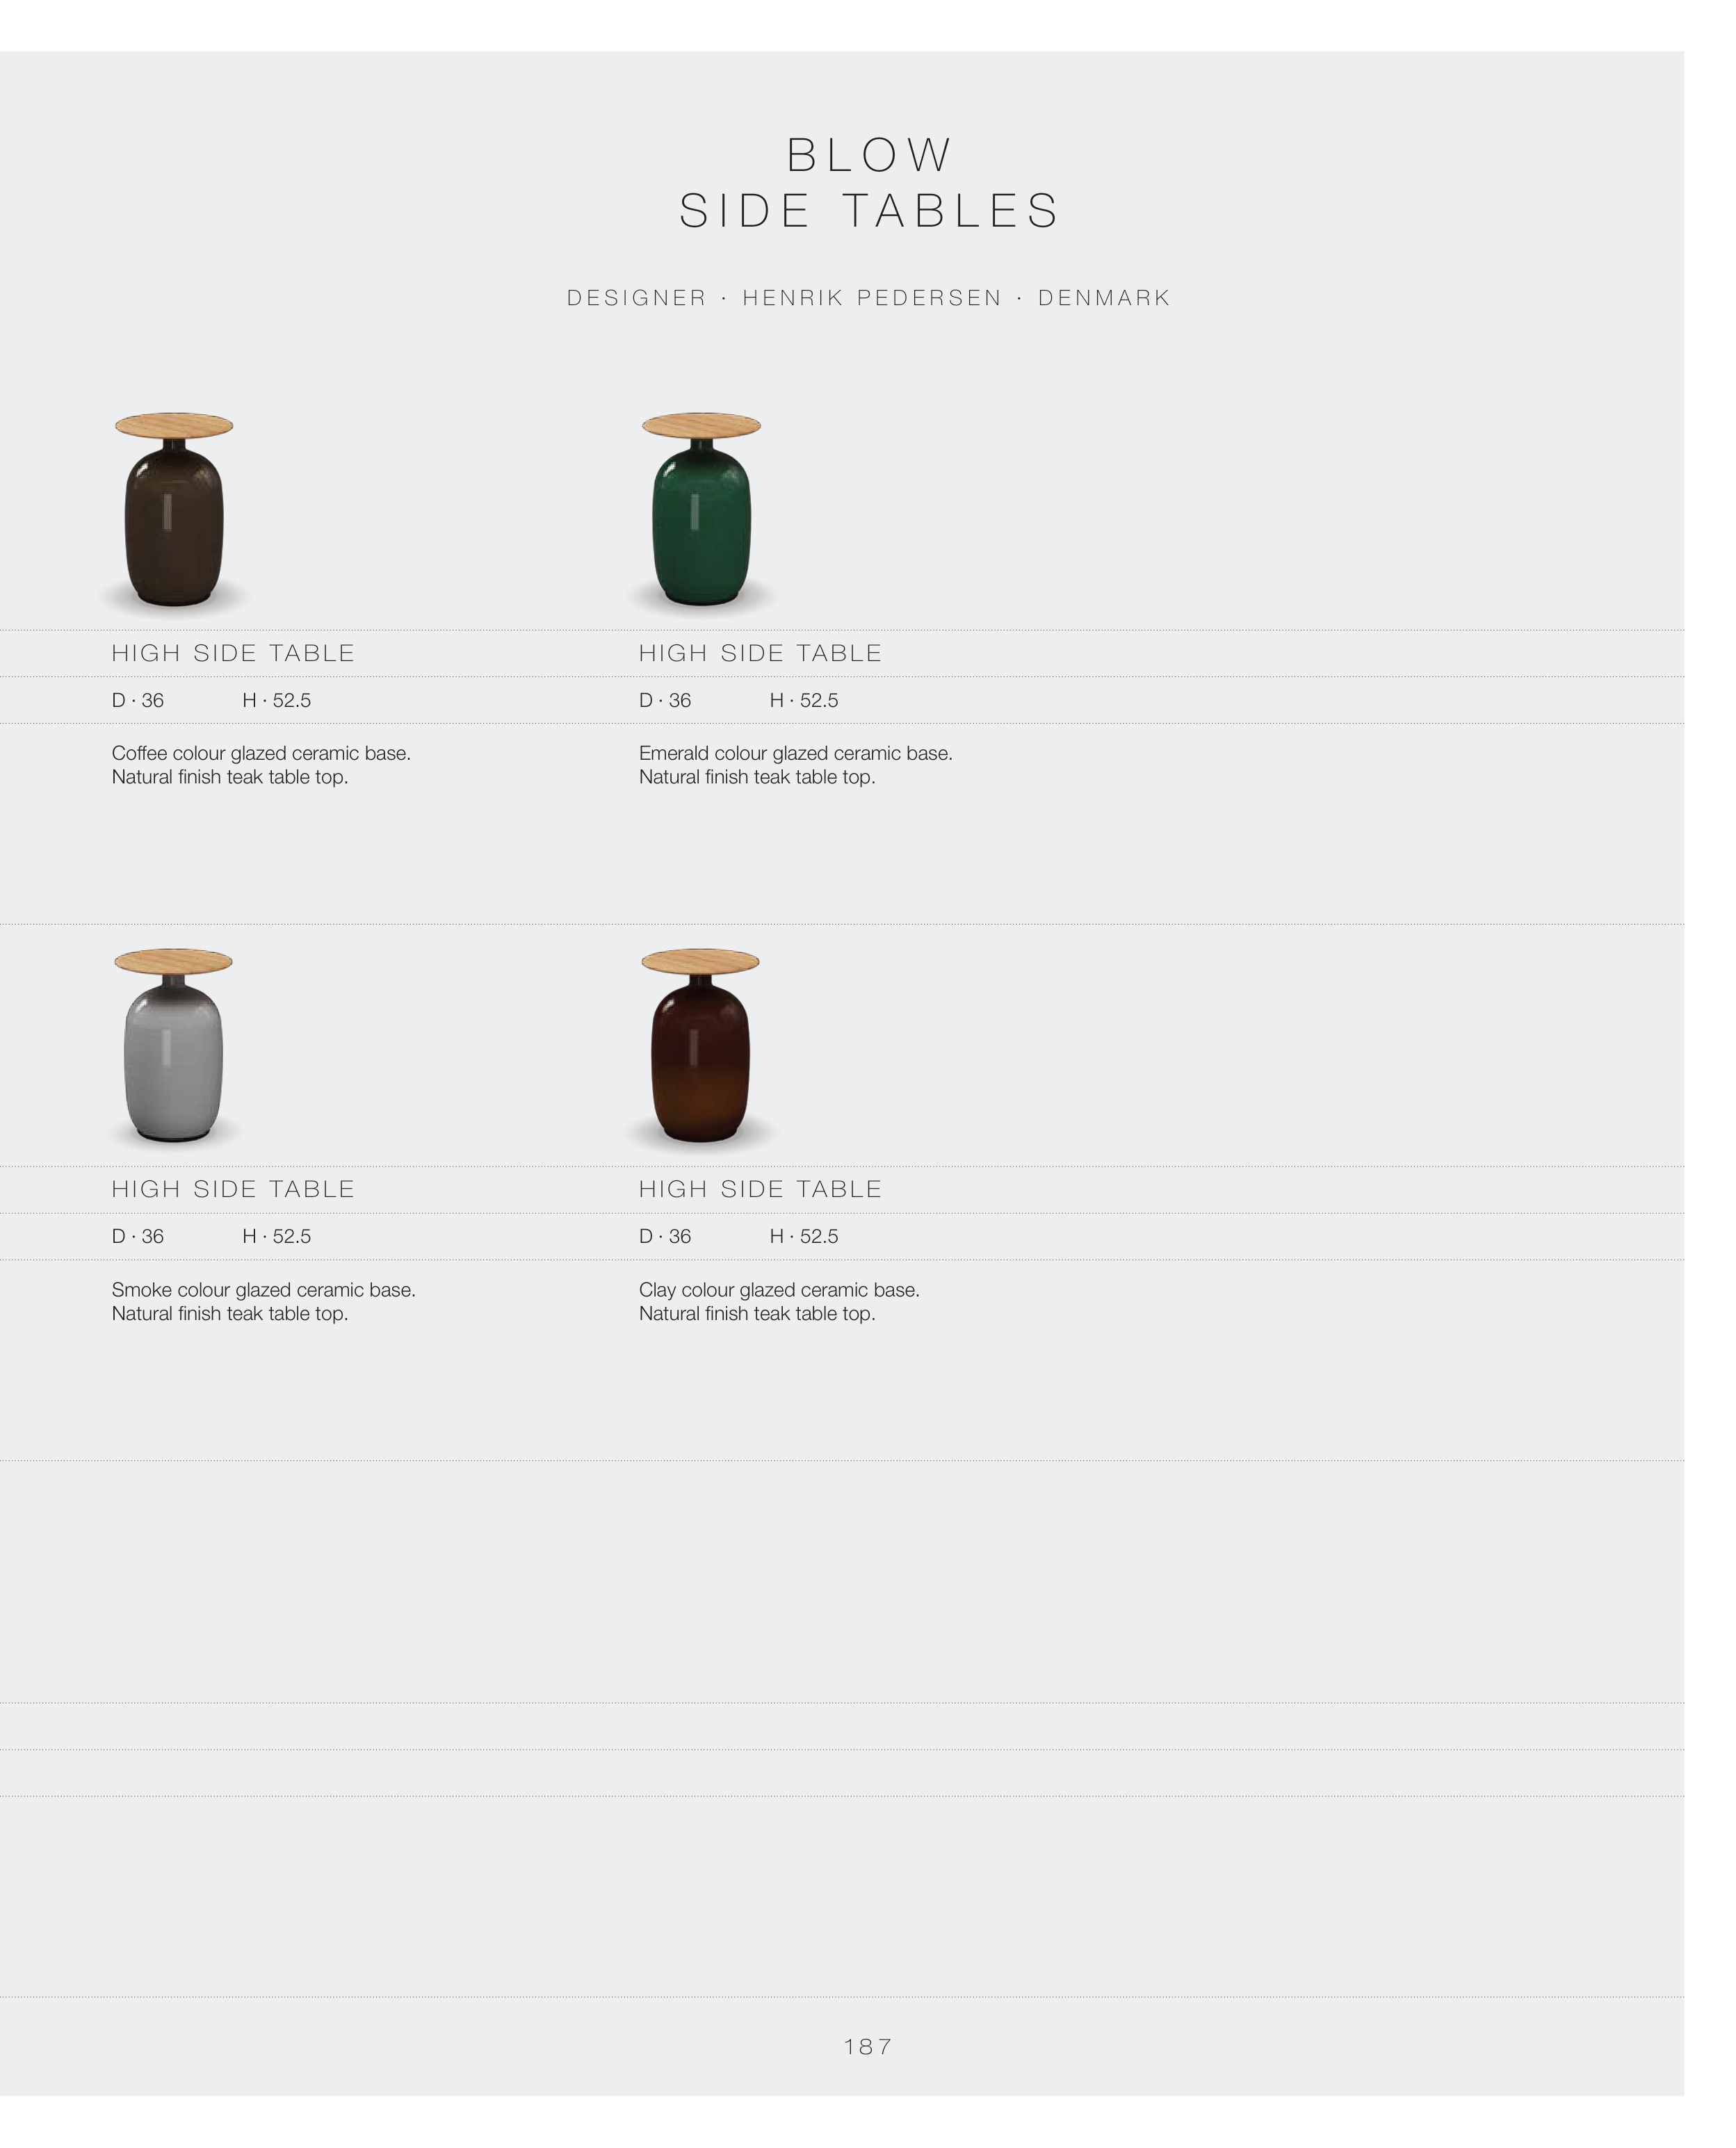
Task: Click the "D · 36" dimension under clay table
Action: [665, 1236]
